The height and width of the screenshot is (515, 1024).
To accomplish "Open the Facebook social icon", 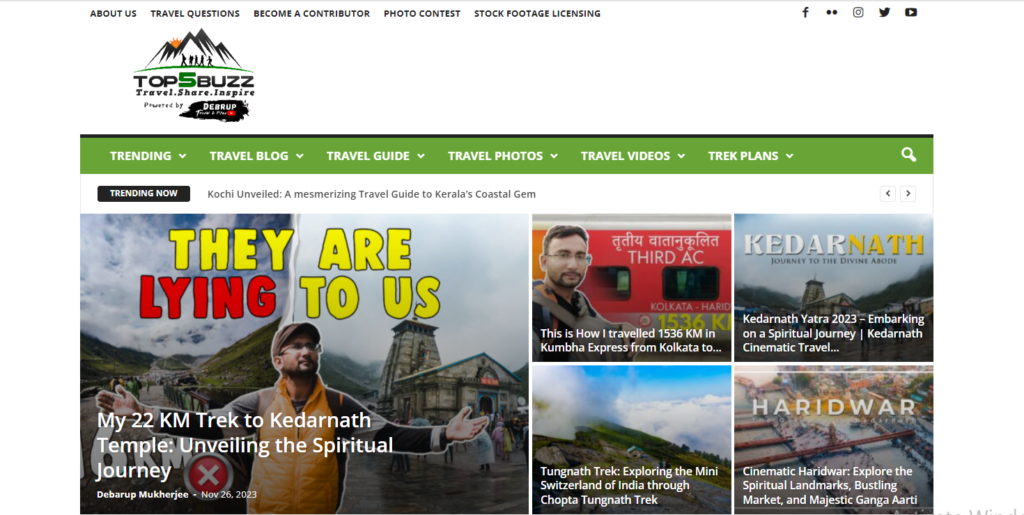I will click(x=805, y=13).
